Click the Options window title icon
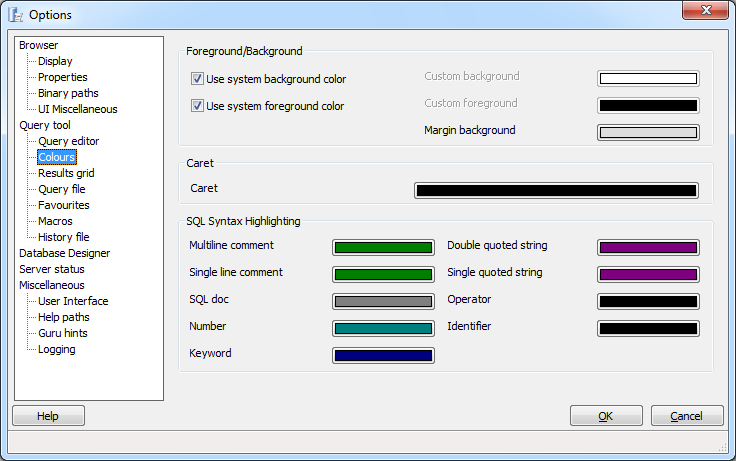The width and height of the screenshot is (736, 461). pyautogui.click(x=15, y=14)
